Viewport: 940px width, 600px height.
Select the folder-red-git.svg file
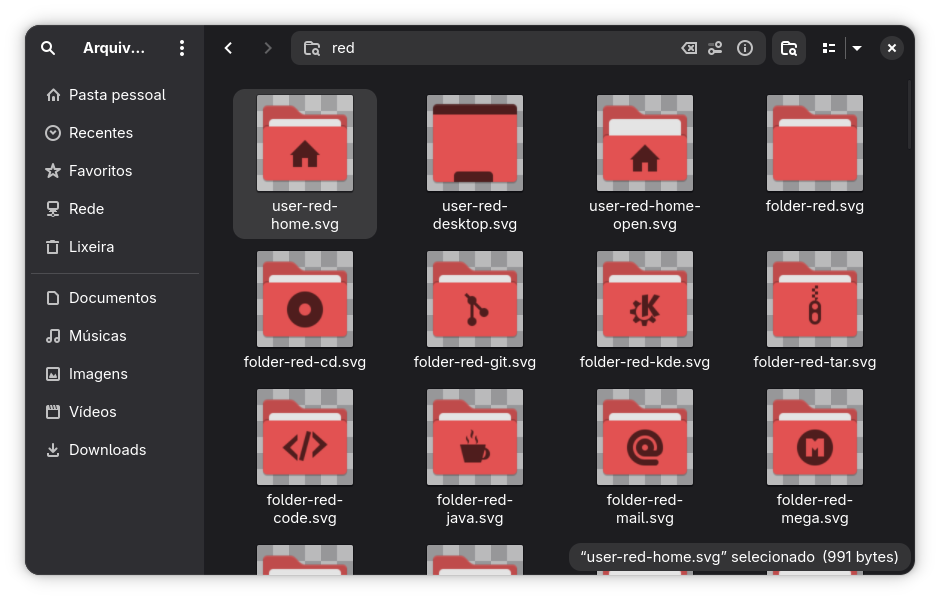tap(475, 300)
